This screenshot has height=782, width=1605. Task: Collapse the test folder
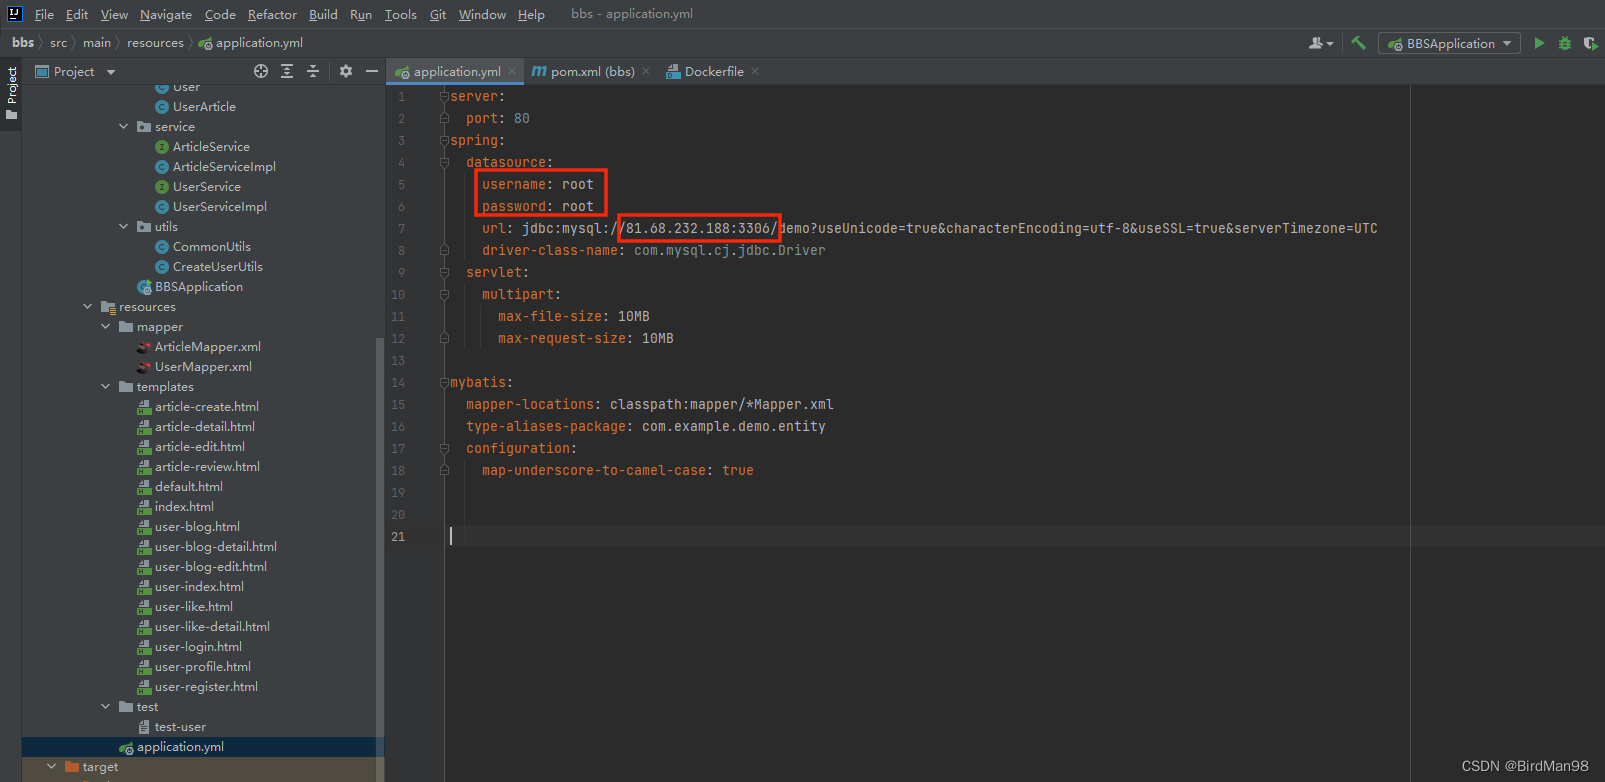[106, 707]
